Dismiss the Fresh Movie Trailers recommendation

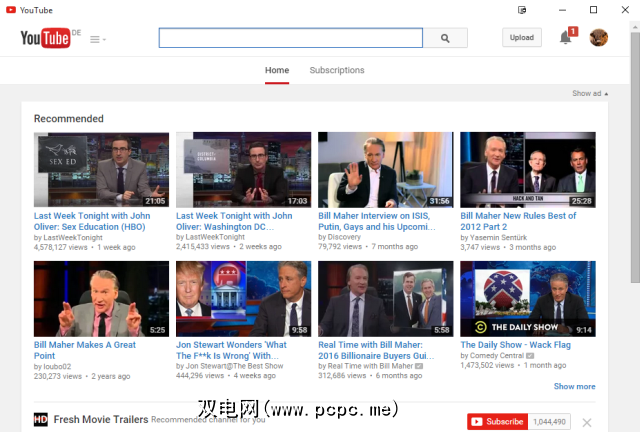587,422
